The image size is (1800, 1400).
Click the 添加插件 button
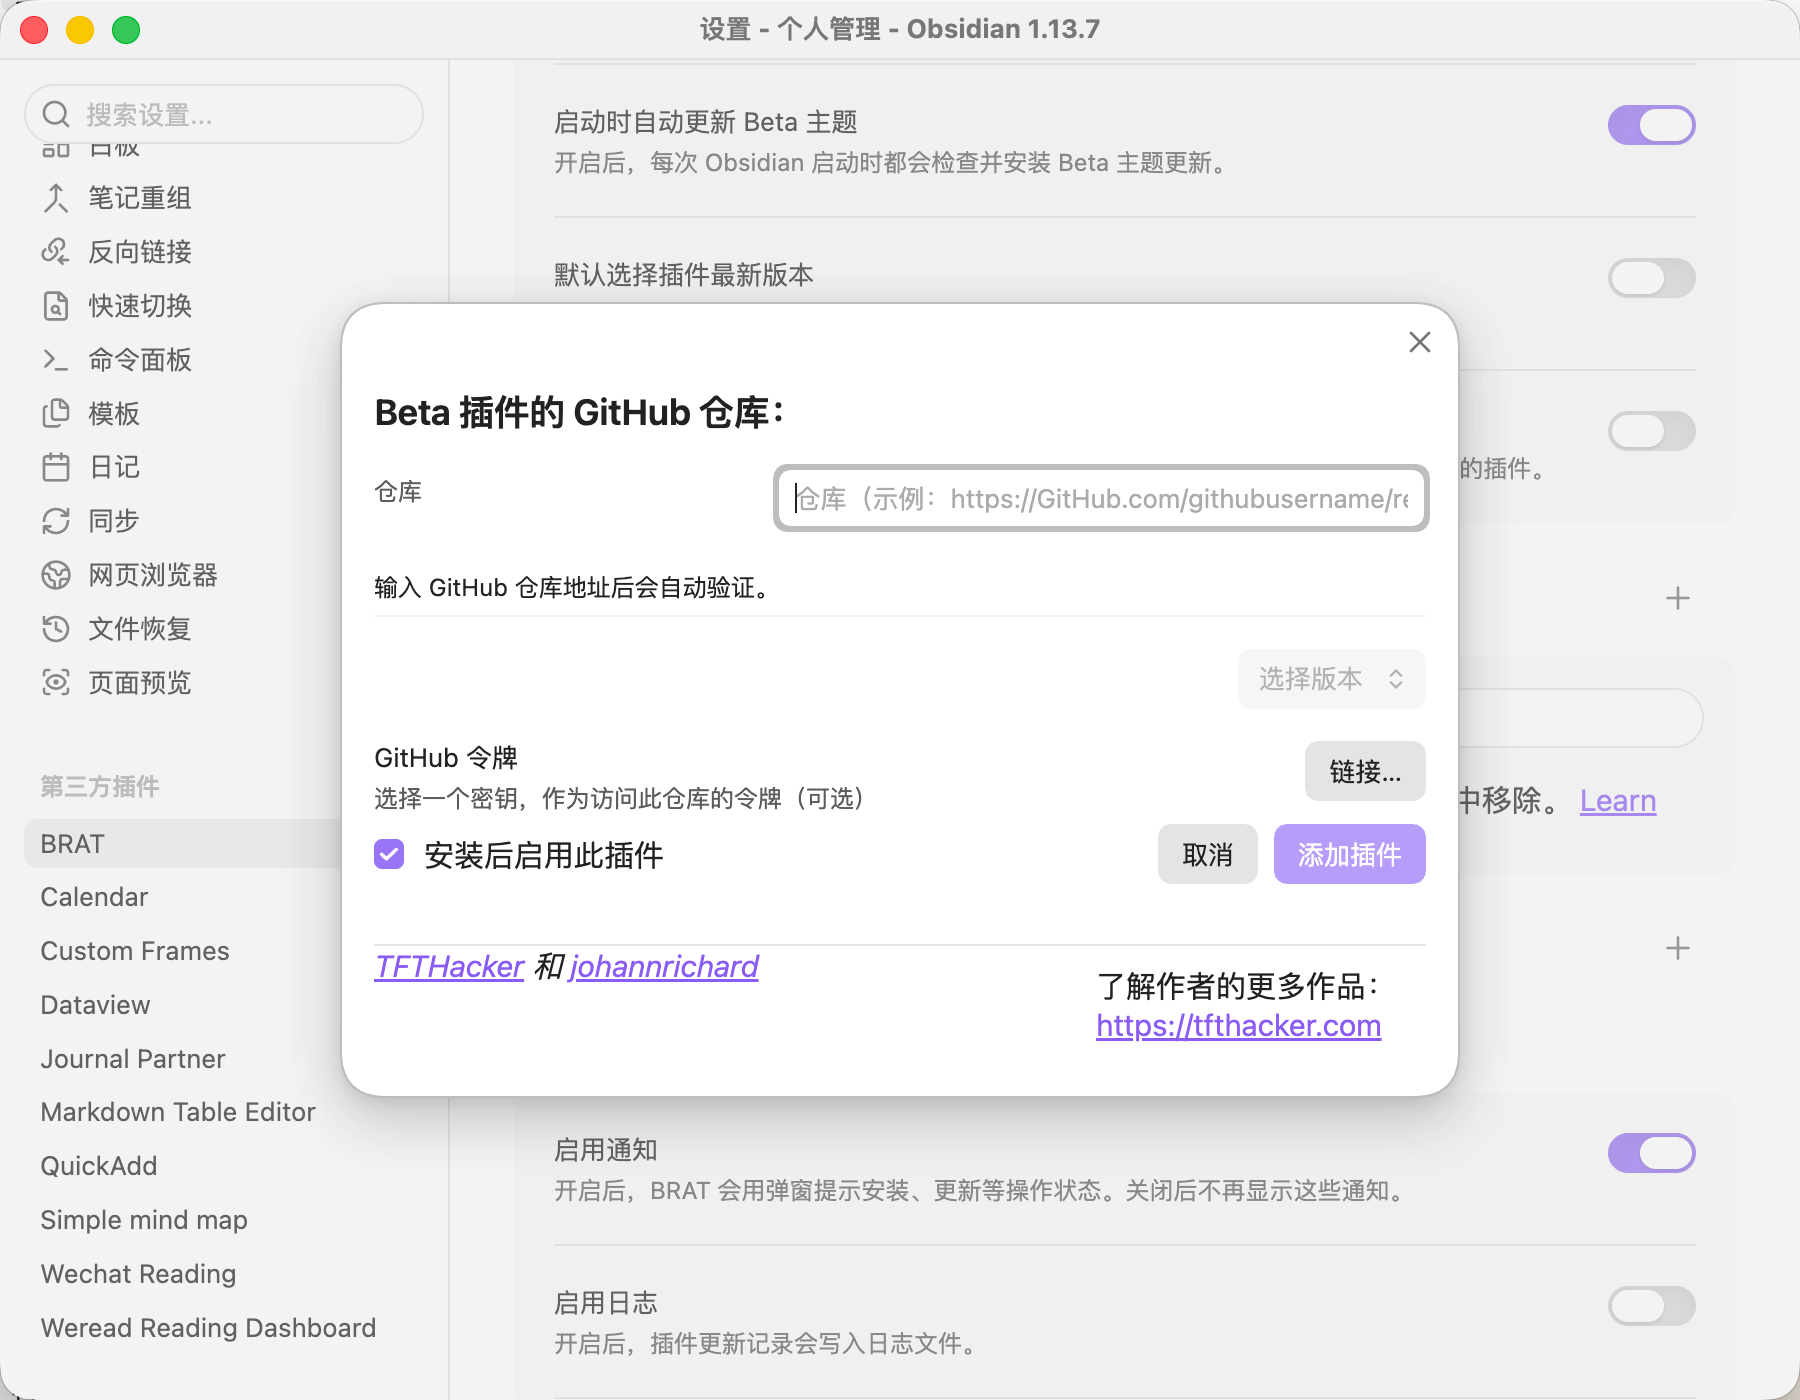(x=1349, y=854)
